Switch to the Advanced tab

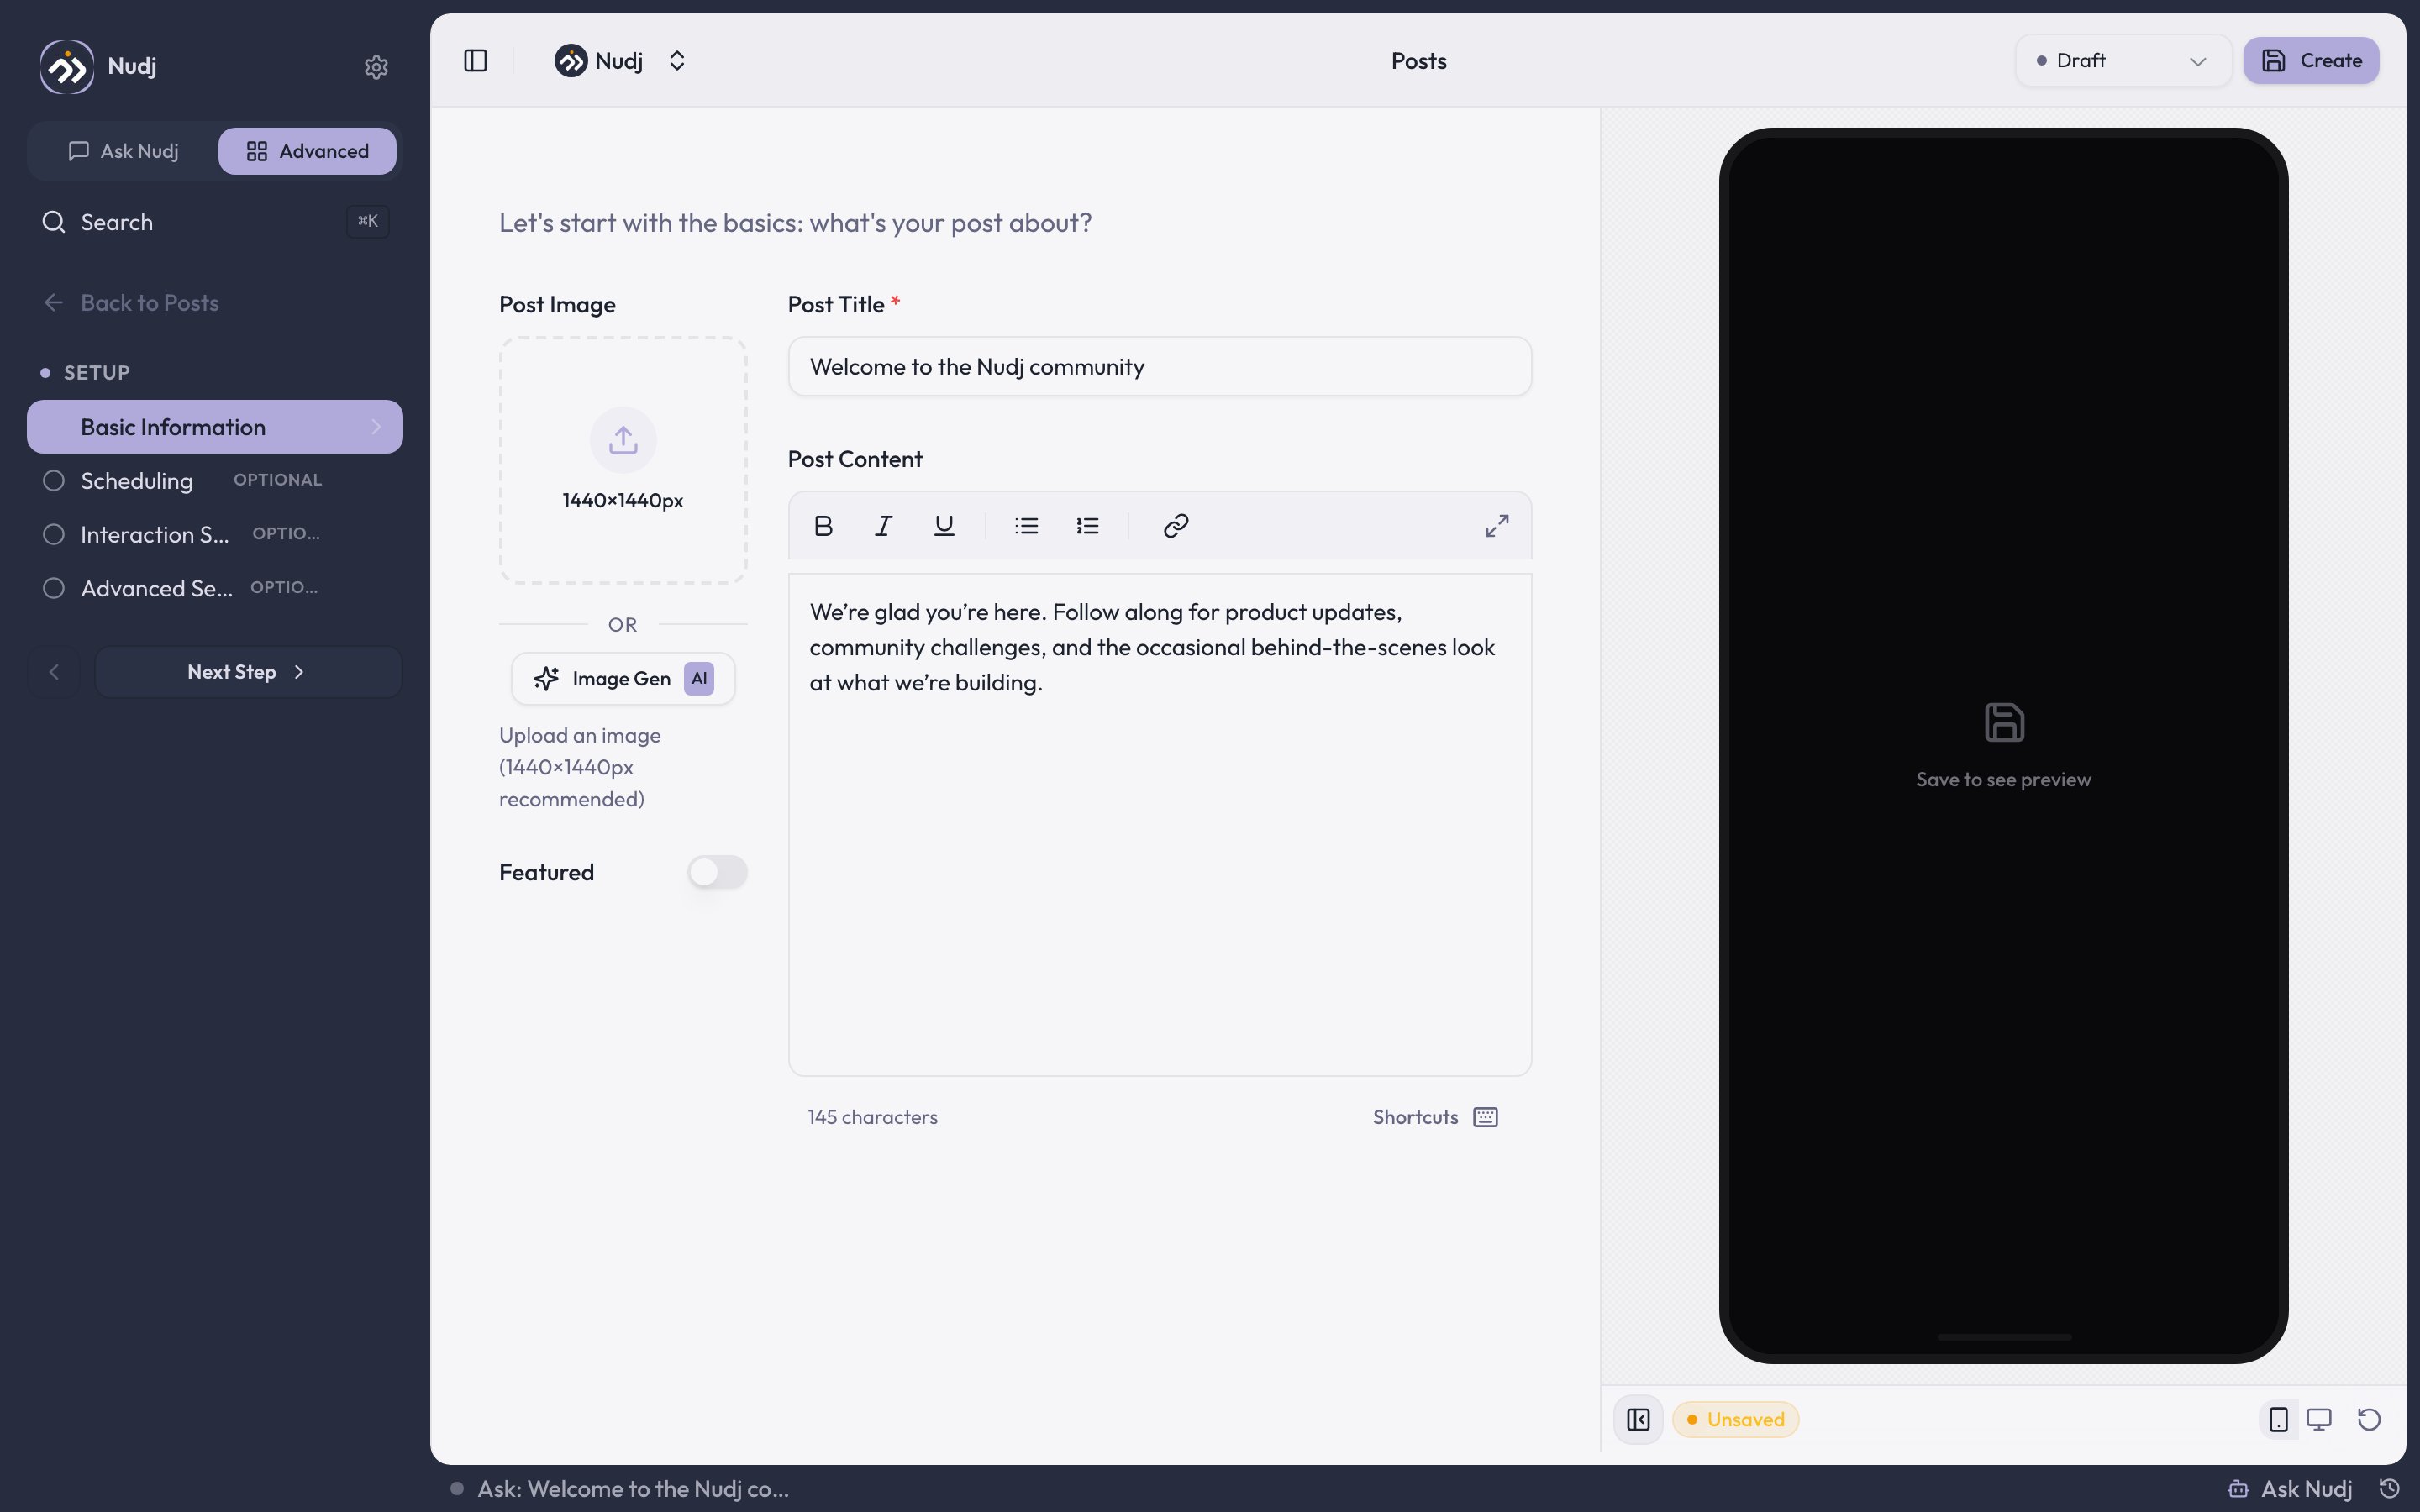pyautogui.click(x=307, y=151)
